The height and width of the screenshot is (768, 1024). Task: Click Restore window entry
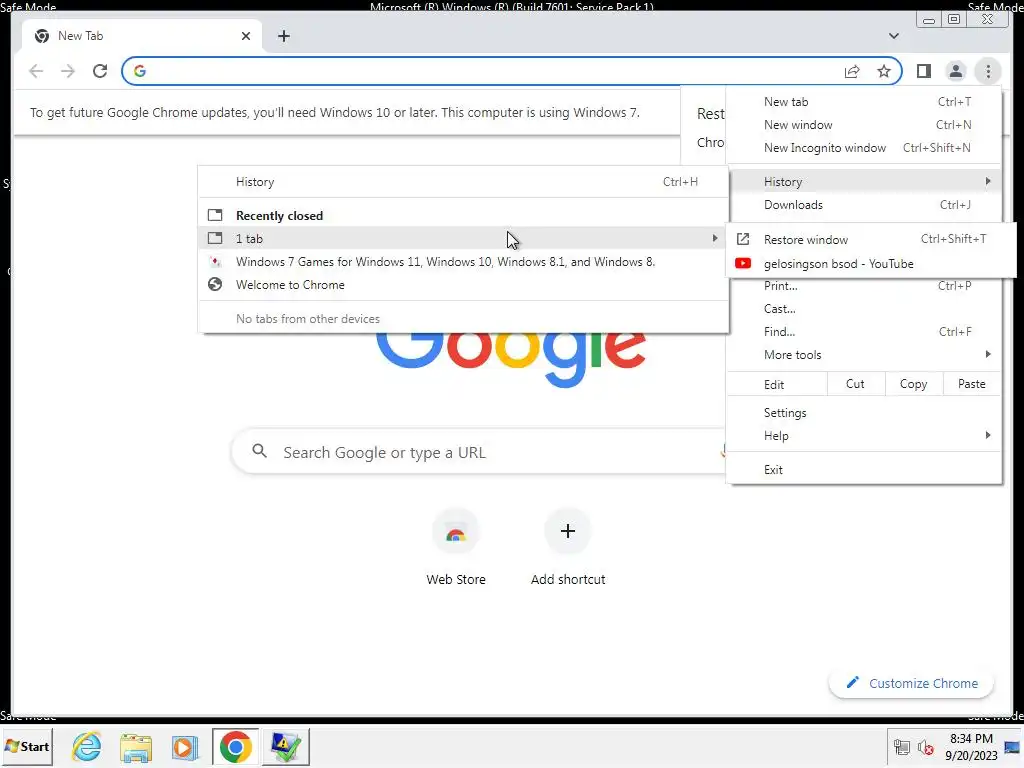pyautogui.click(x=871, y=239)
